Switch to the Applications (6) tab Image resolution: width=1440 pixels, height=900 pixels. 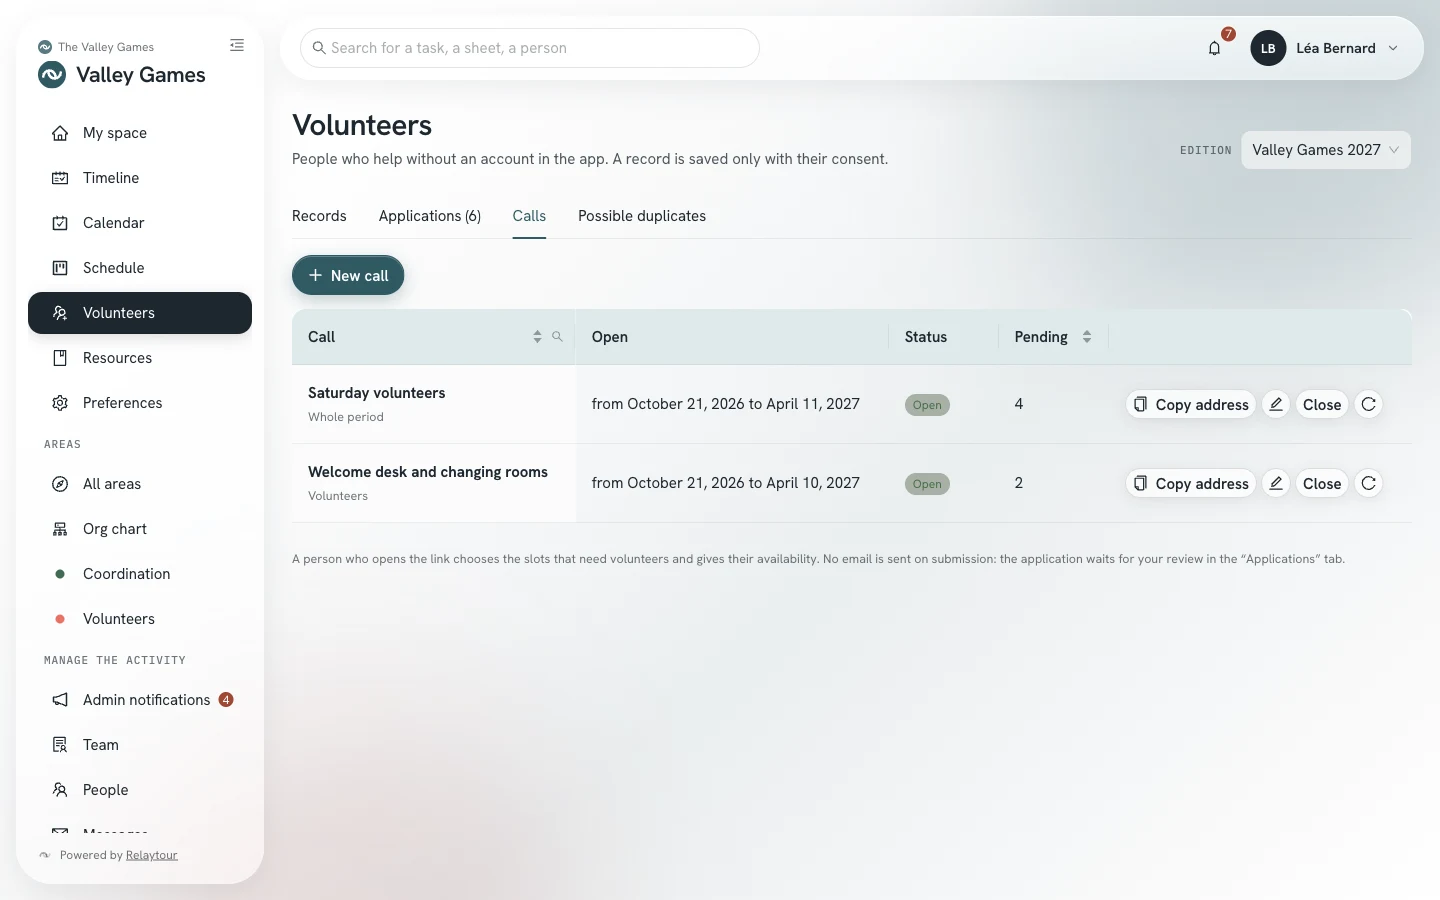pos(430,216)
